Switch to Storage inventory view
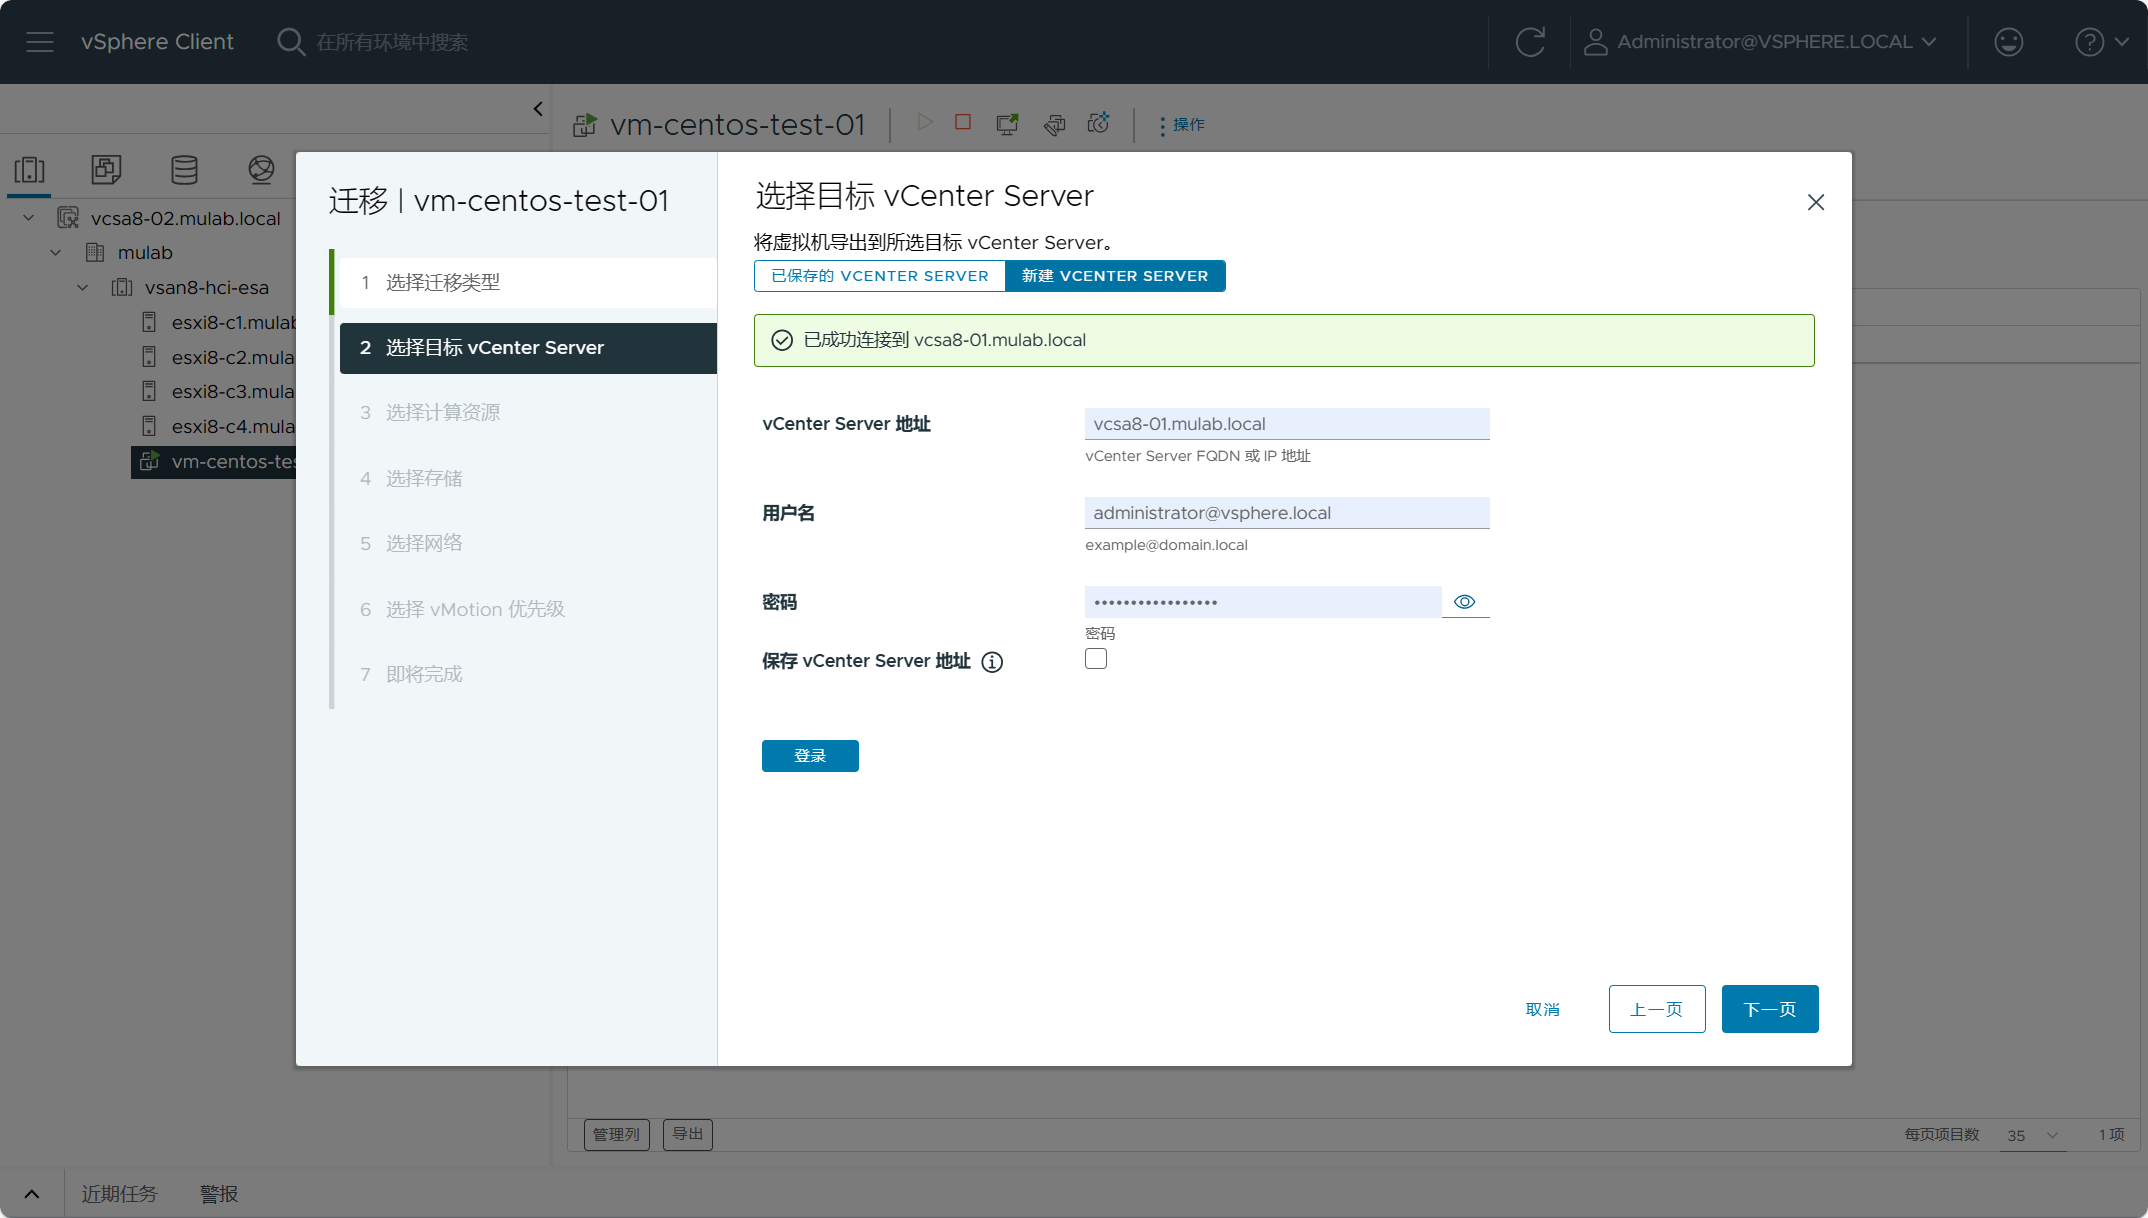Image resolution: width=2148 pixels, height=1218 pixels. tap(184, 170)
